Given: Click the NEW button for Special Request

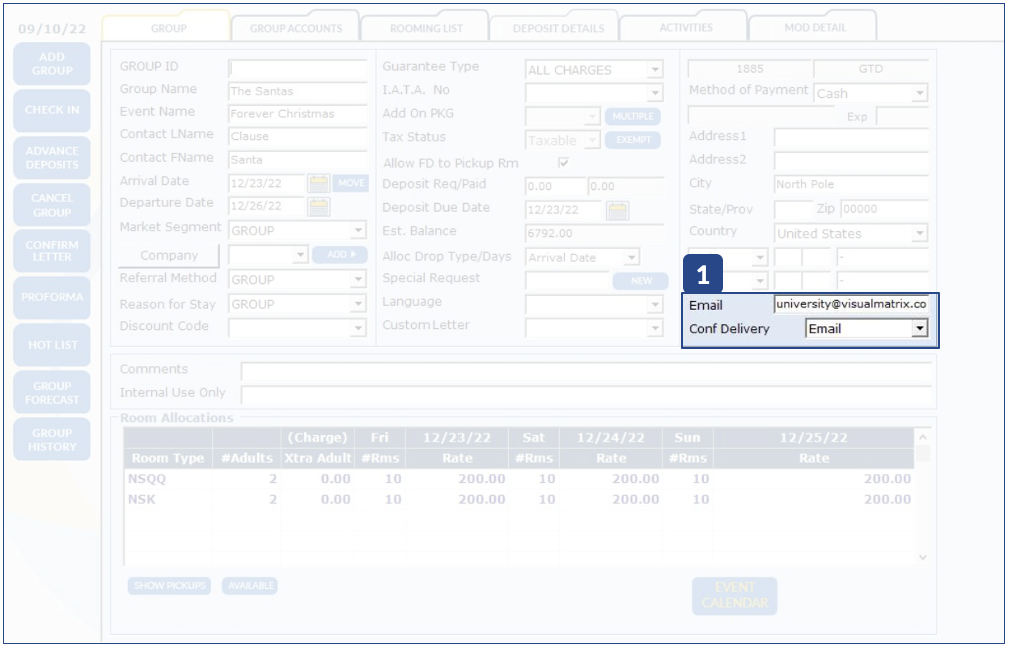Looking at the screenshot, I should pyautogui.click(x=640, y=281).
